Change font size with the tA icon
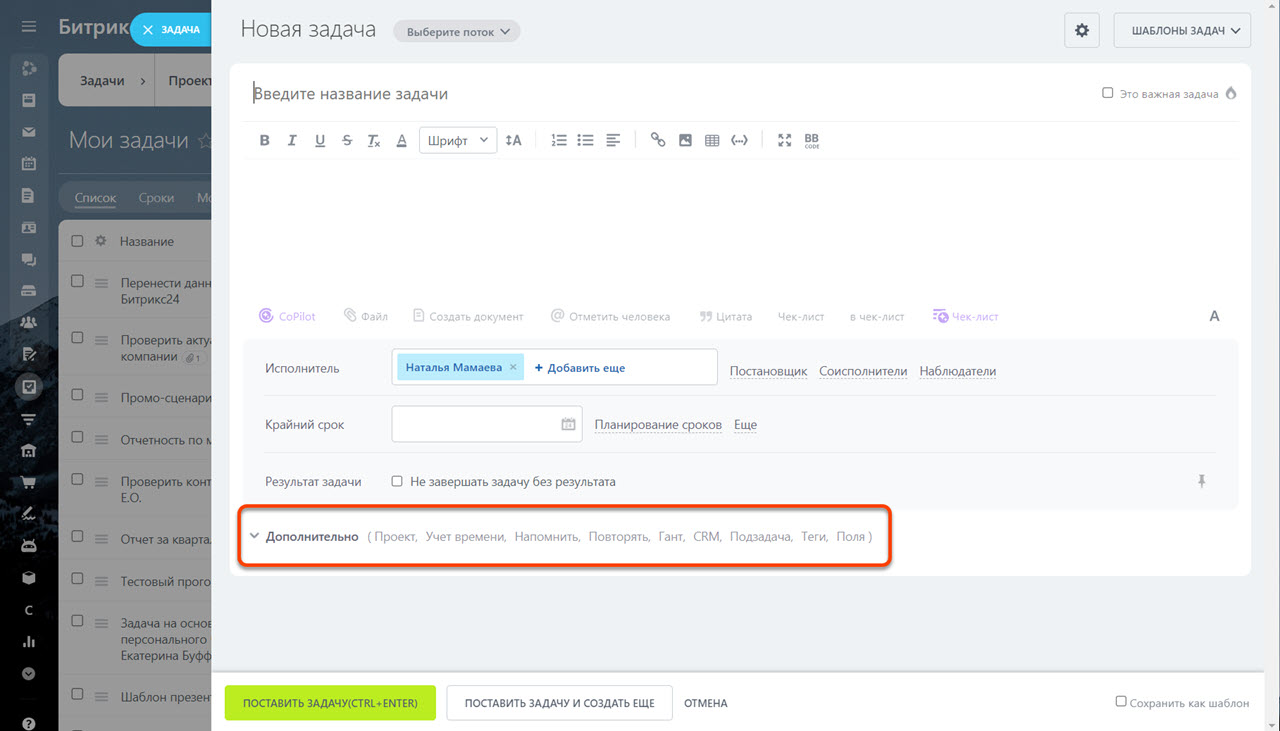Viewport: 1280px width, 731px height. point(513,140)
